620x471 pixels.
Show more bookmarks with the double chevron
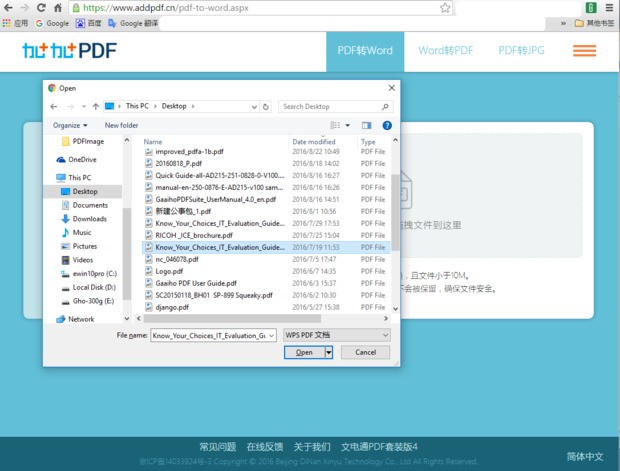pyautogui.click(x=563, y=23)
